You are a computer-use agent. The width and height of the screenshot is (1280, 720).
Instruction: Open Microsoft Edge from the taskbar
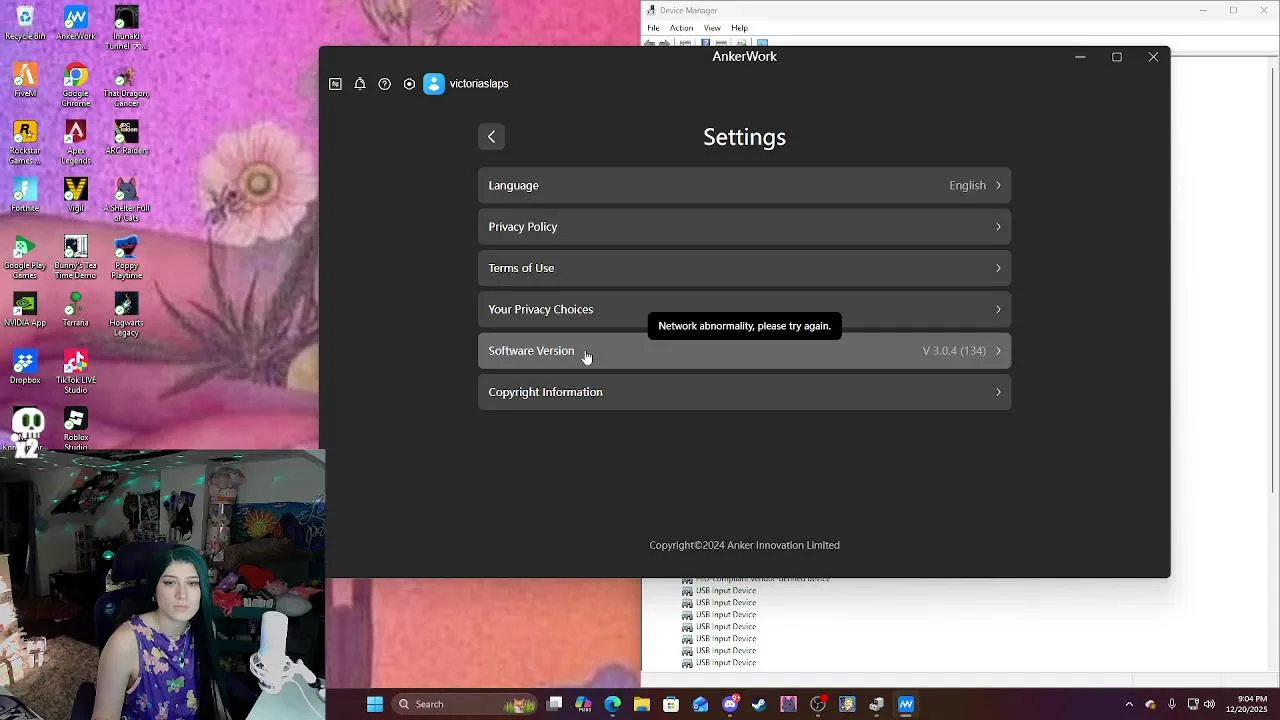tap(613, 704)
